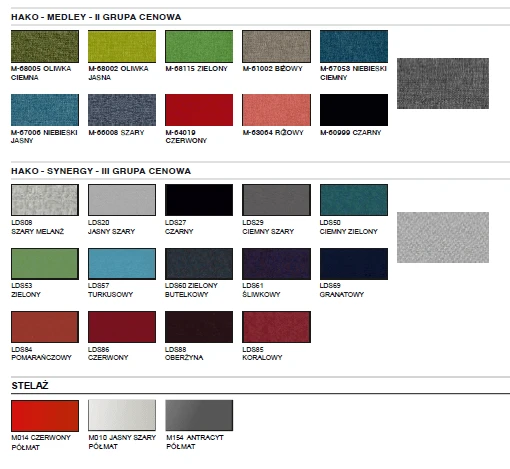Select the M-60999 Czarny Medley swatch
This screenshot has height=469, width=510.
click(x=354, y=110)
